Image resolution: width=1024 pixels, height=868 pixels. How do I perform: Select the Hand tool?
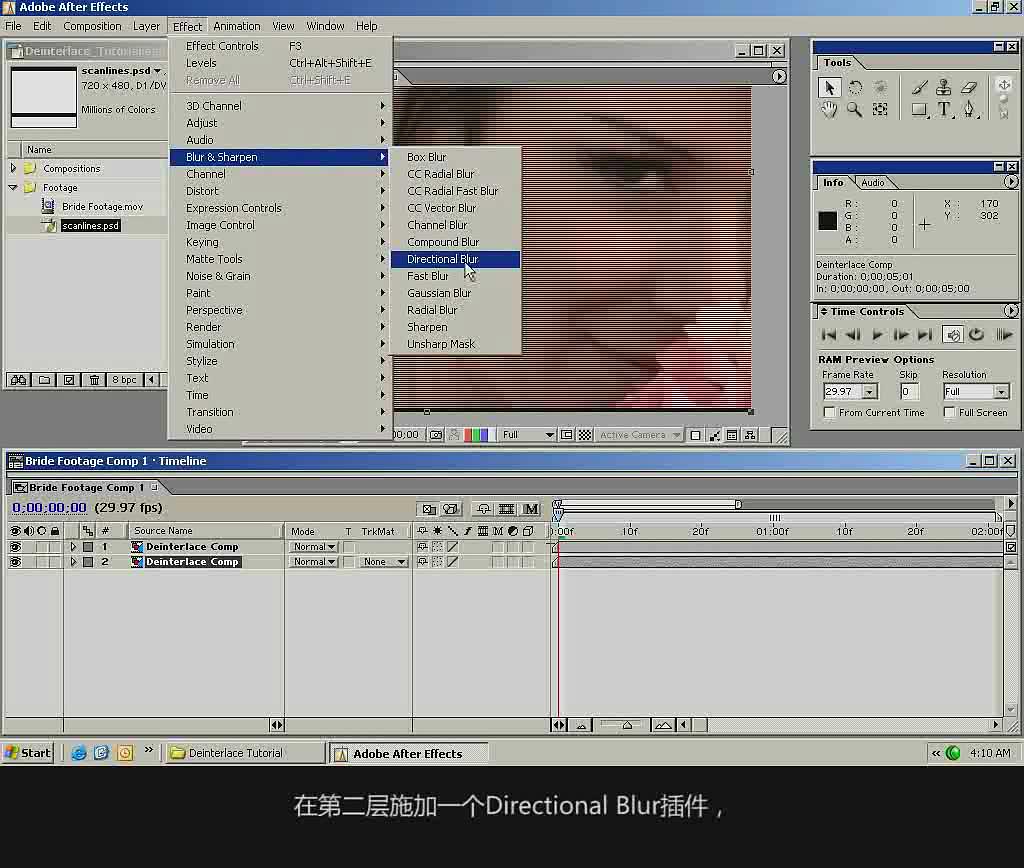pos(829,110)
